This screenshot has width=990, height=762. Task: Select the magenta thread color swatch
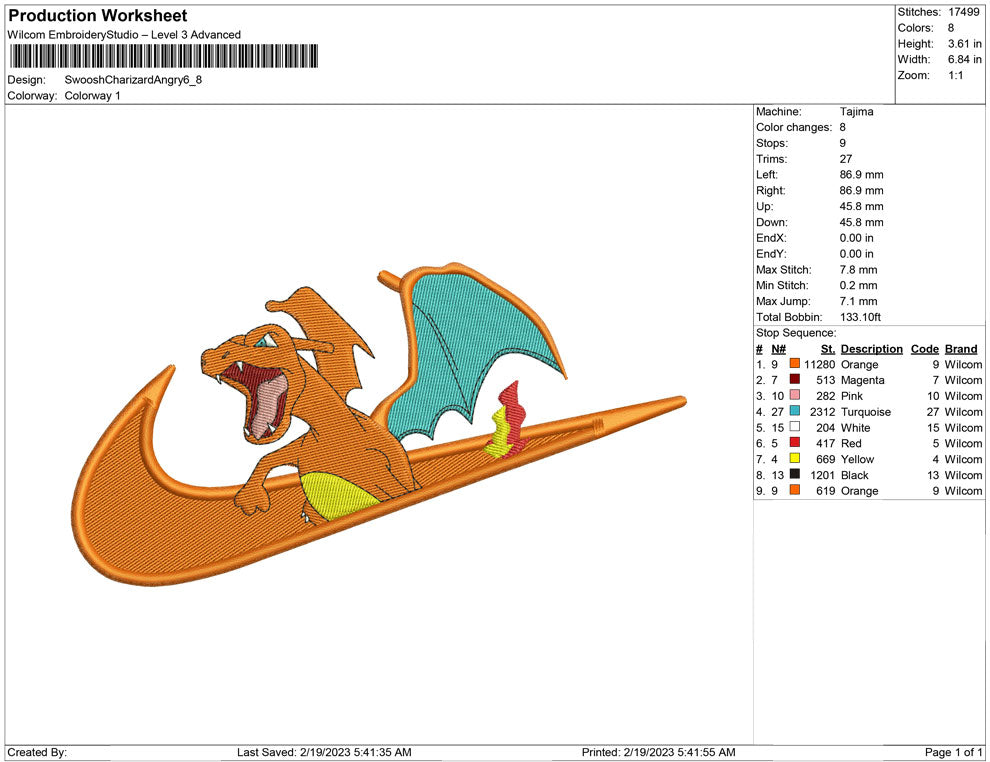click(x=794, y=380)
